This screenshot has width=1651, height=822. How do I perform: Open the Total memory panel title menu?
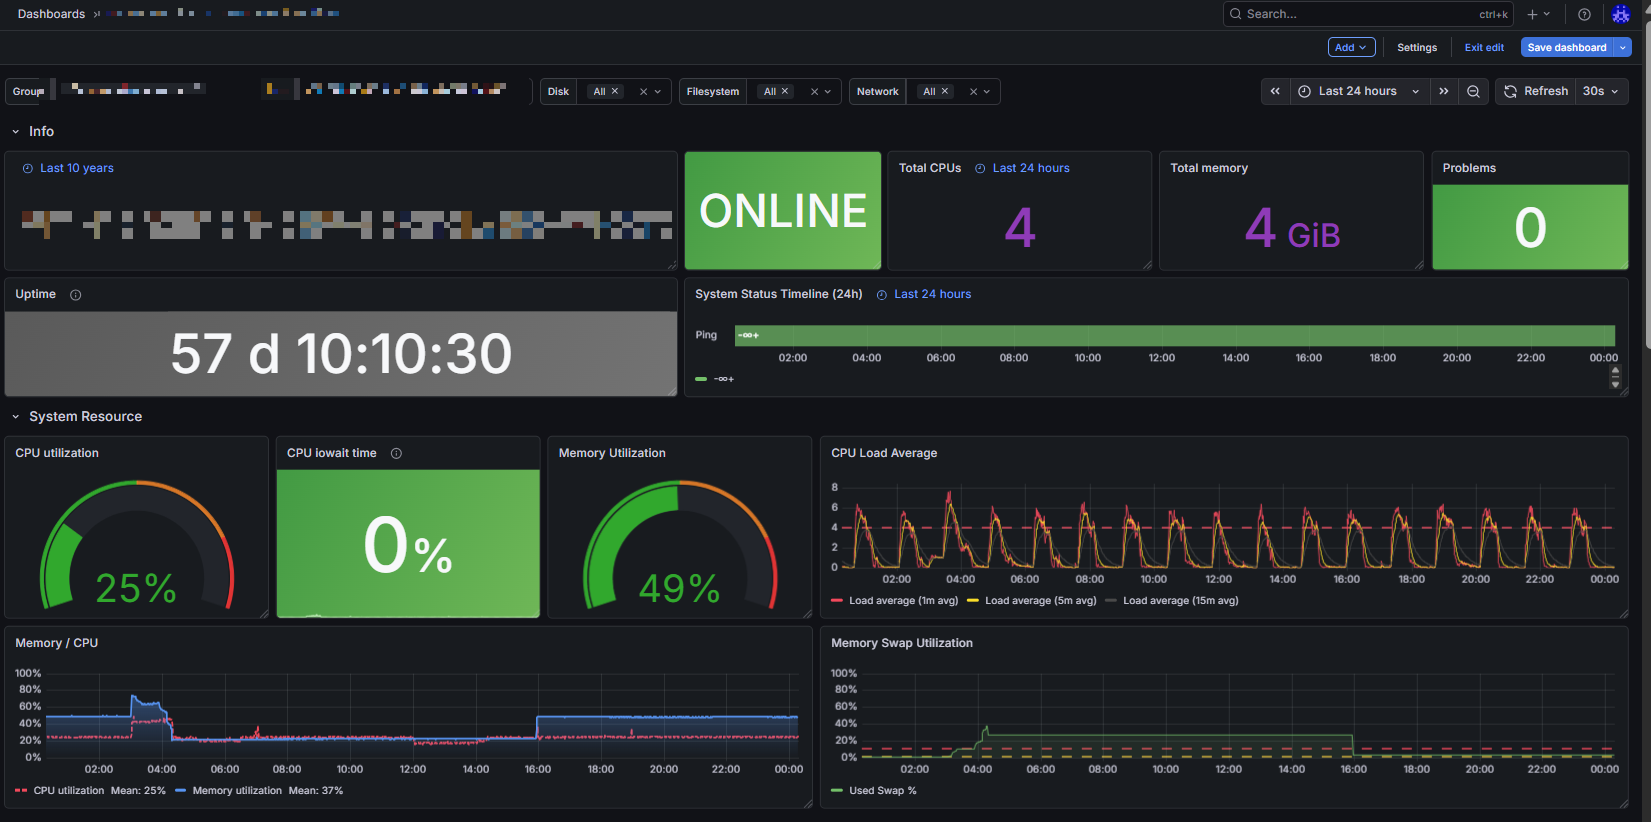1209,168
